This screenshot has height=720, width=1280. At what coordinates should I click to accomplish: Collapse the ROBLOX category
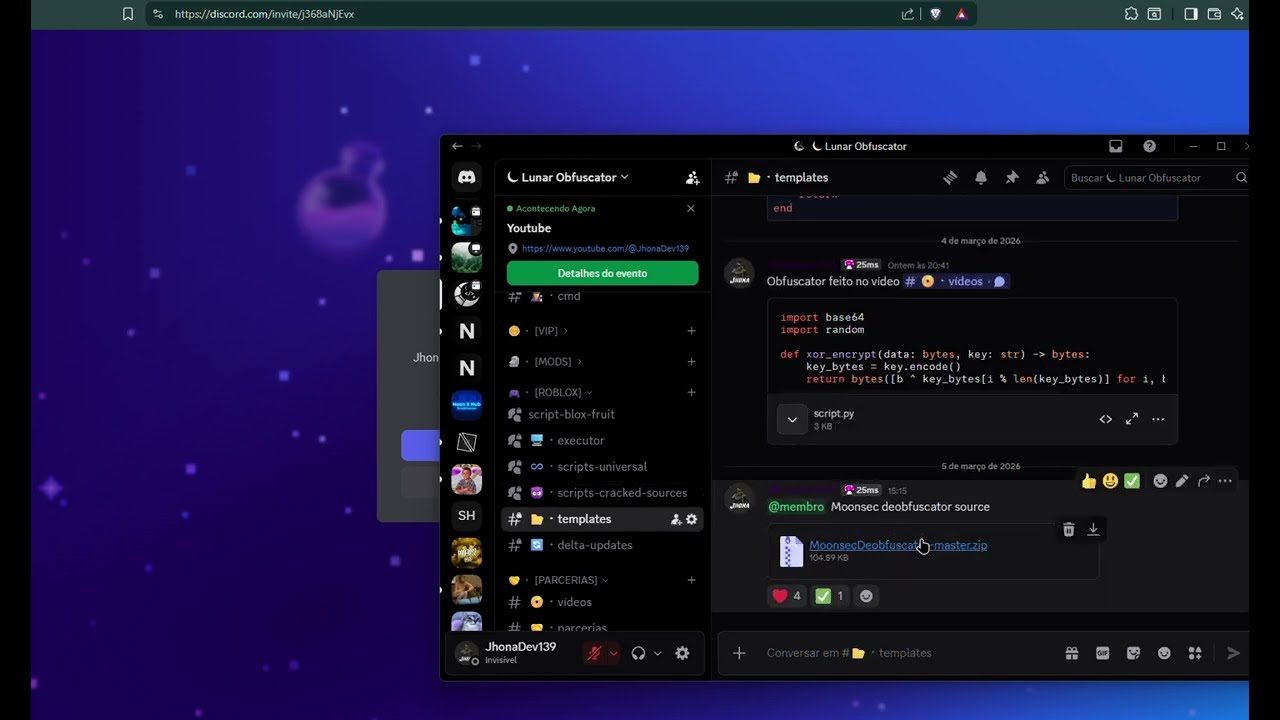[550, 393]
